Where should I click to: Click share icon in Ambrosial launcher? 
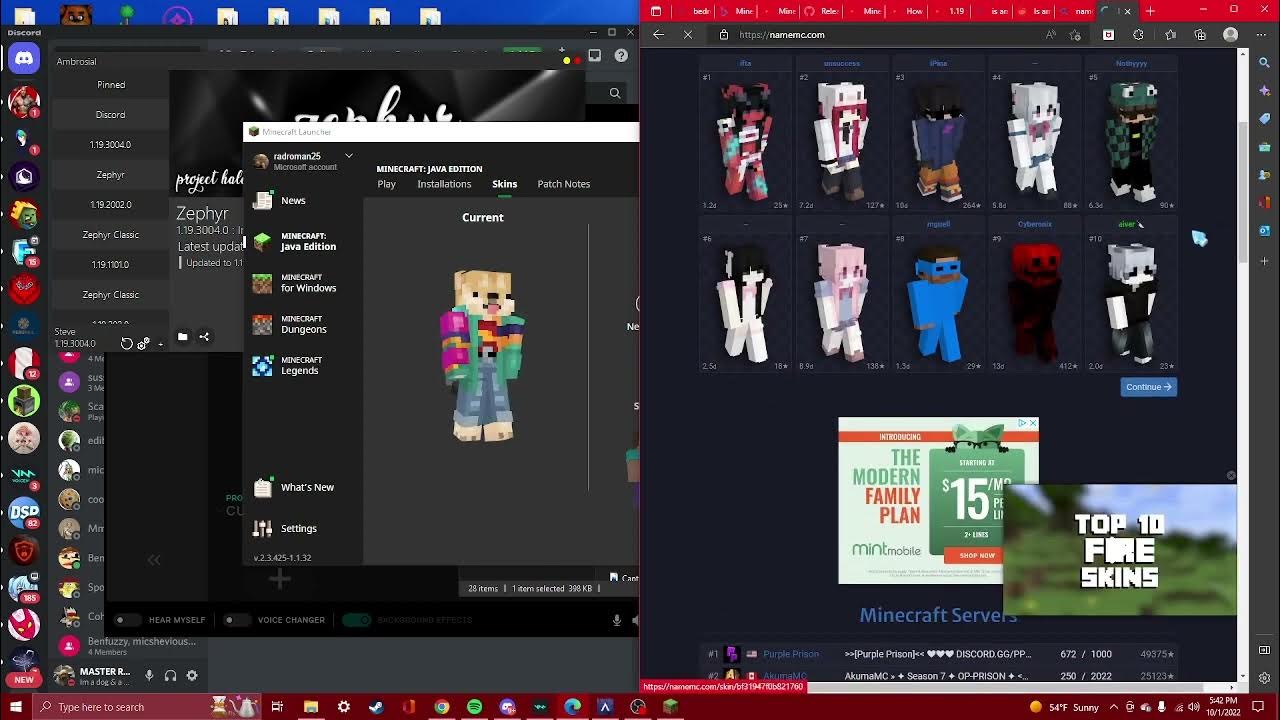[x=204, y=337]
